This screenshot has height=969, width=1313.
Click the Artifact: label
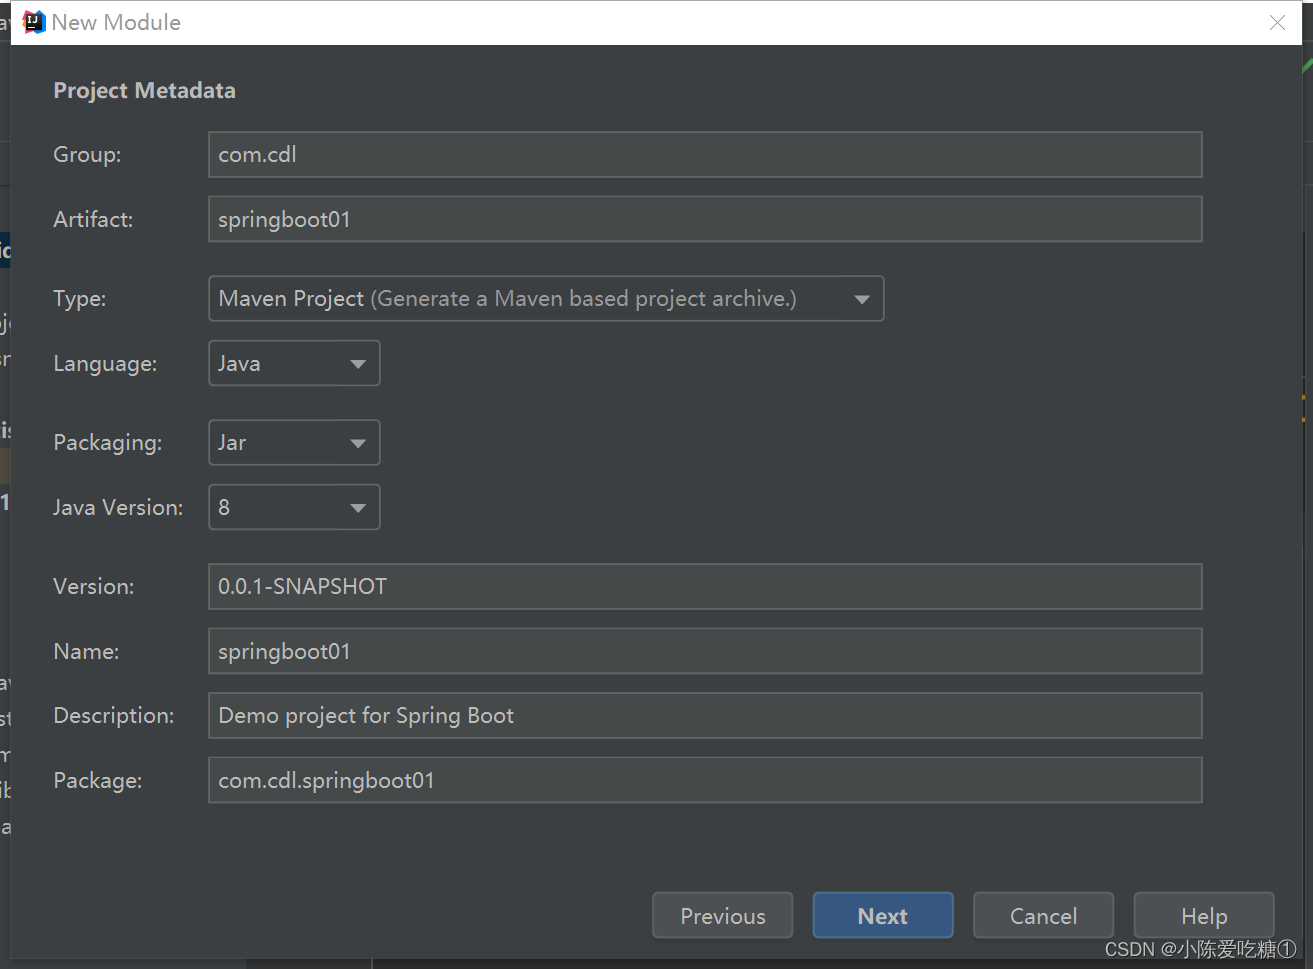pyautogui.click(x=93, y=219)
